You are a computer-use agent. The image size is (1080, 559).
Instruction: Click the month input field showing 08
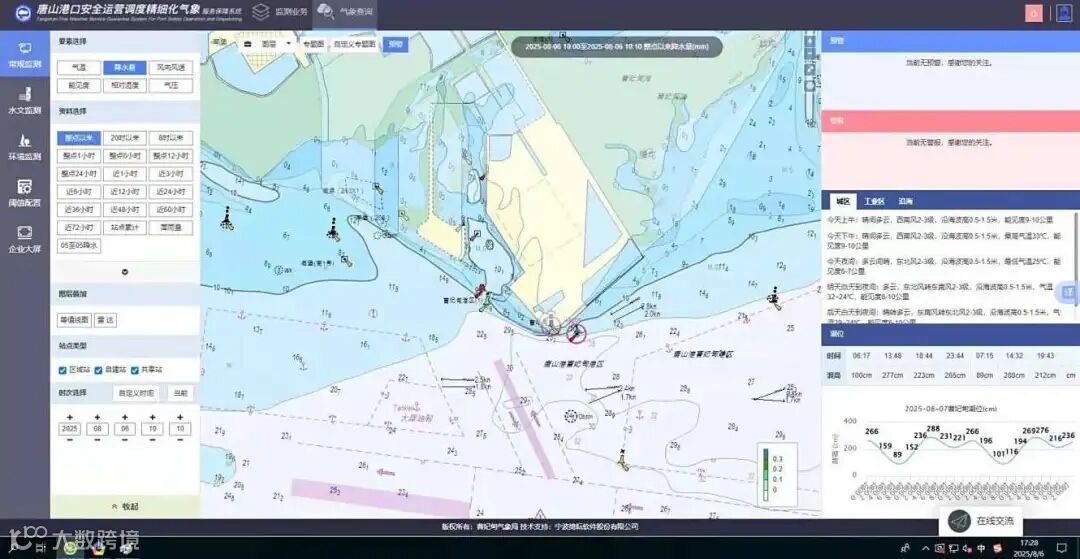pos(97,428)
